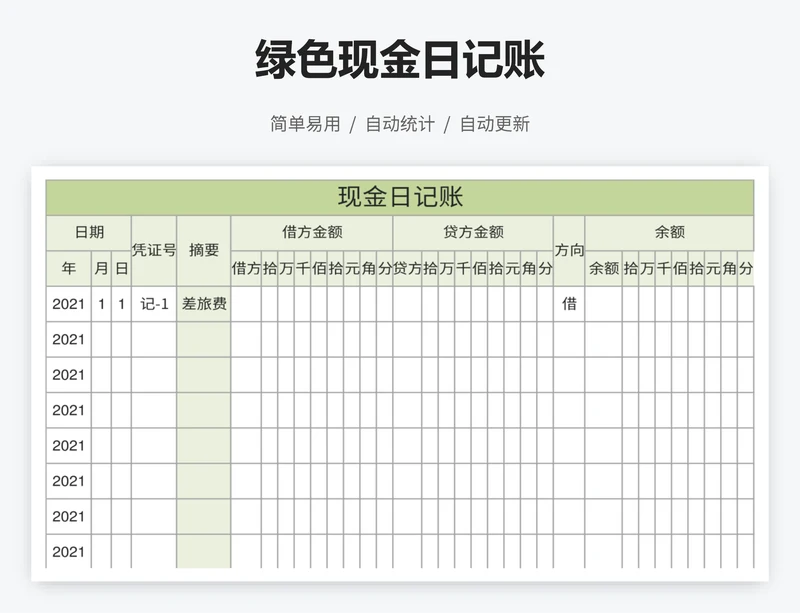Click the main title 绿色现金日记账

tap(400, 59)
